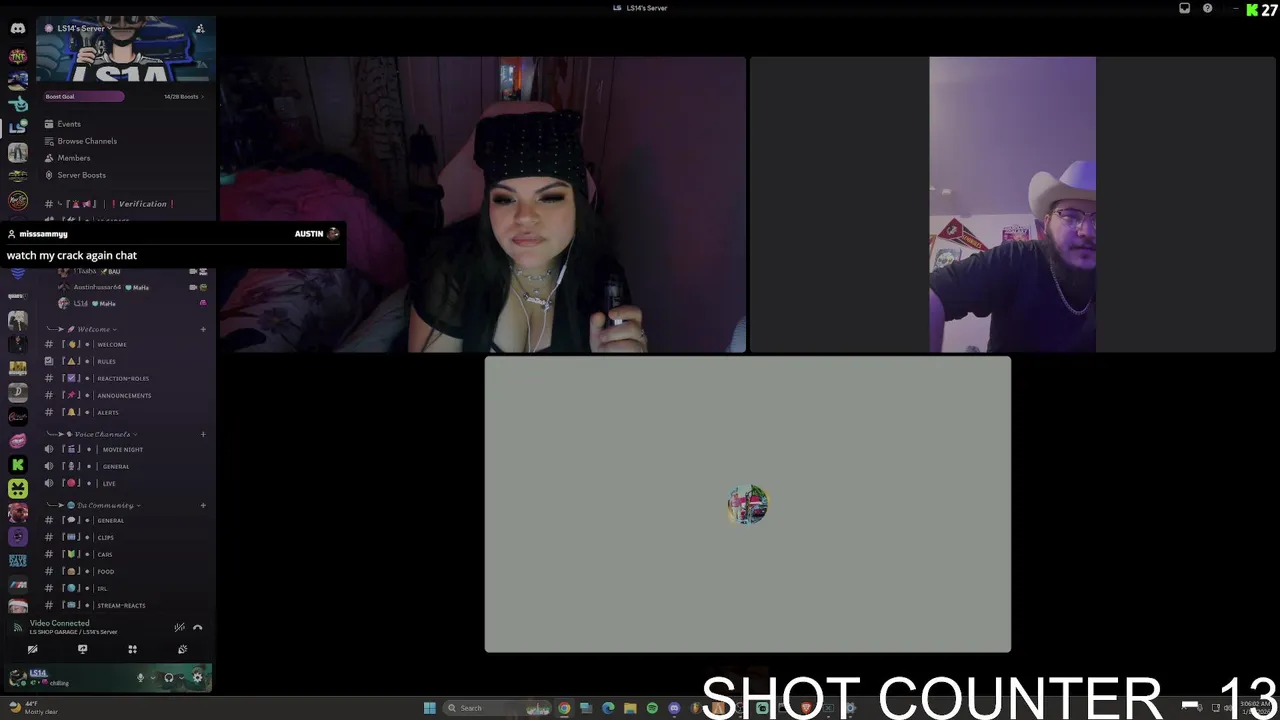Open user settings gear
The height and width of the screenshot is (720, 1280).
tap(197, 678)
